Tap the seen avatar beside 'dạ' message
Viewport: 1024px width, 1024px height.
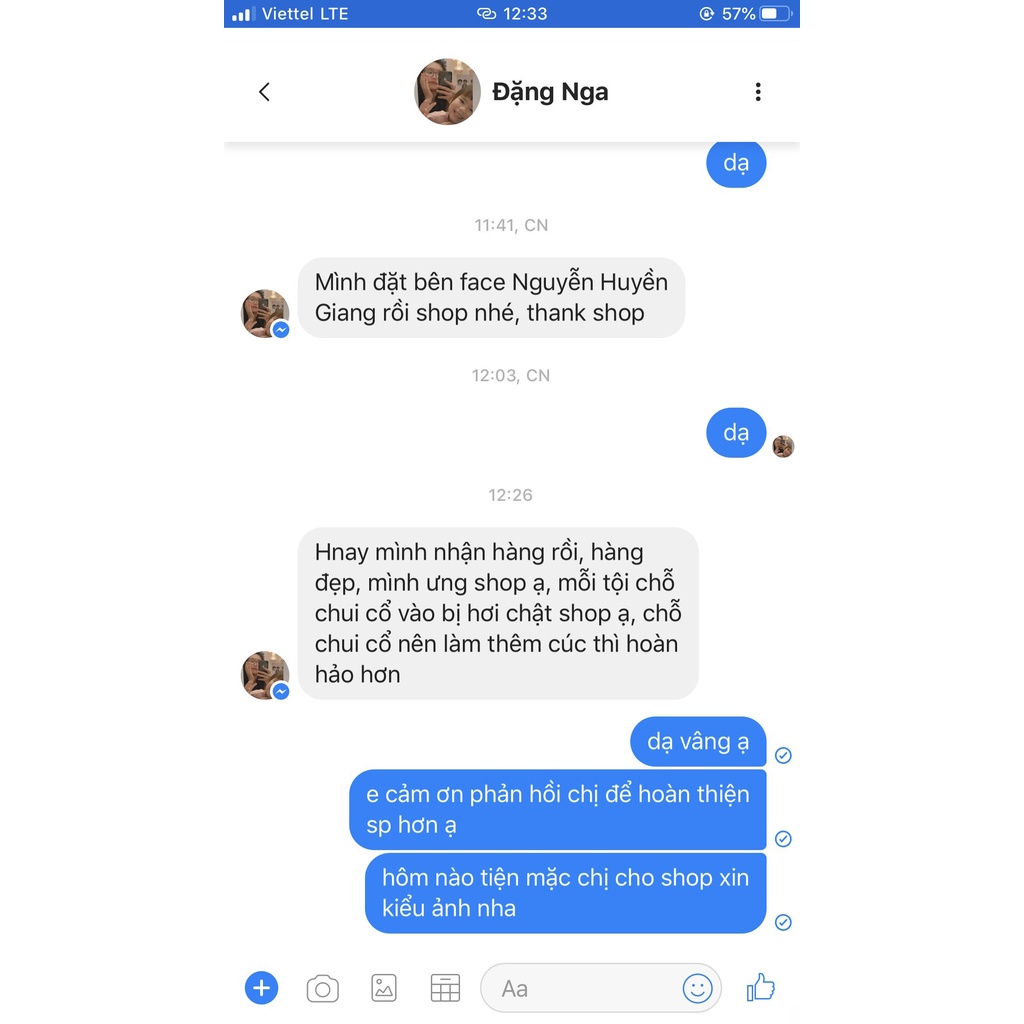pos(783,447)
